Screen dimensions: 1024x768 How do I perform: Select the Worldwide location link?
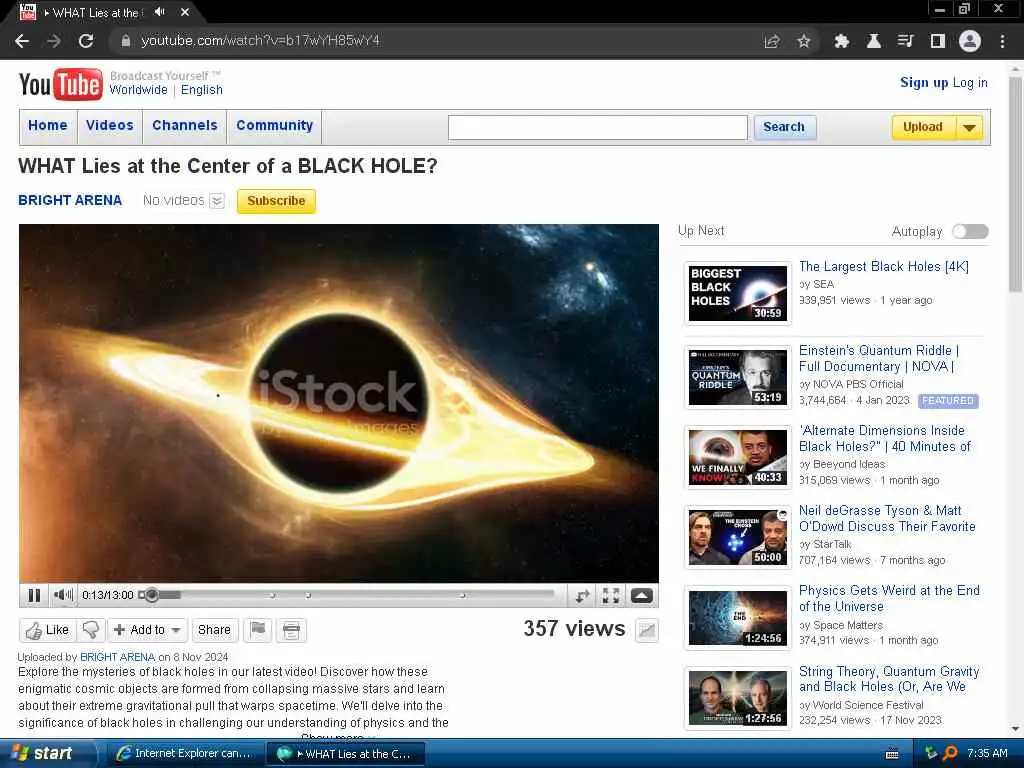[138, 89]
